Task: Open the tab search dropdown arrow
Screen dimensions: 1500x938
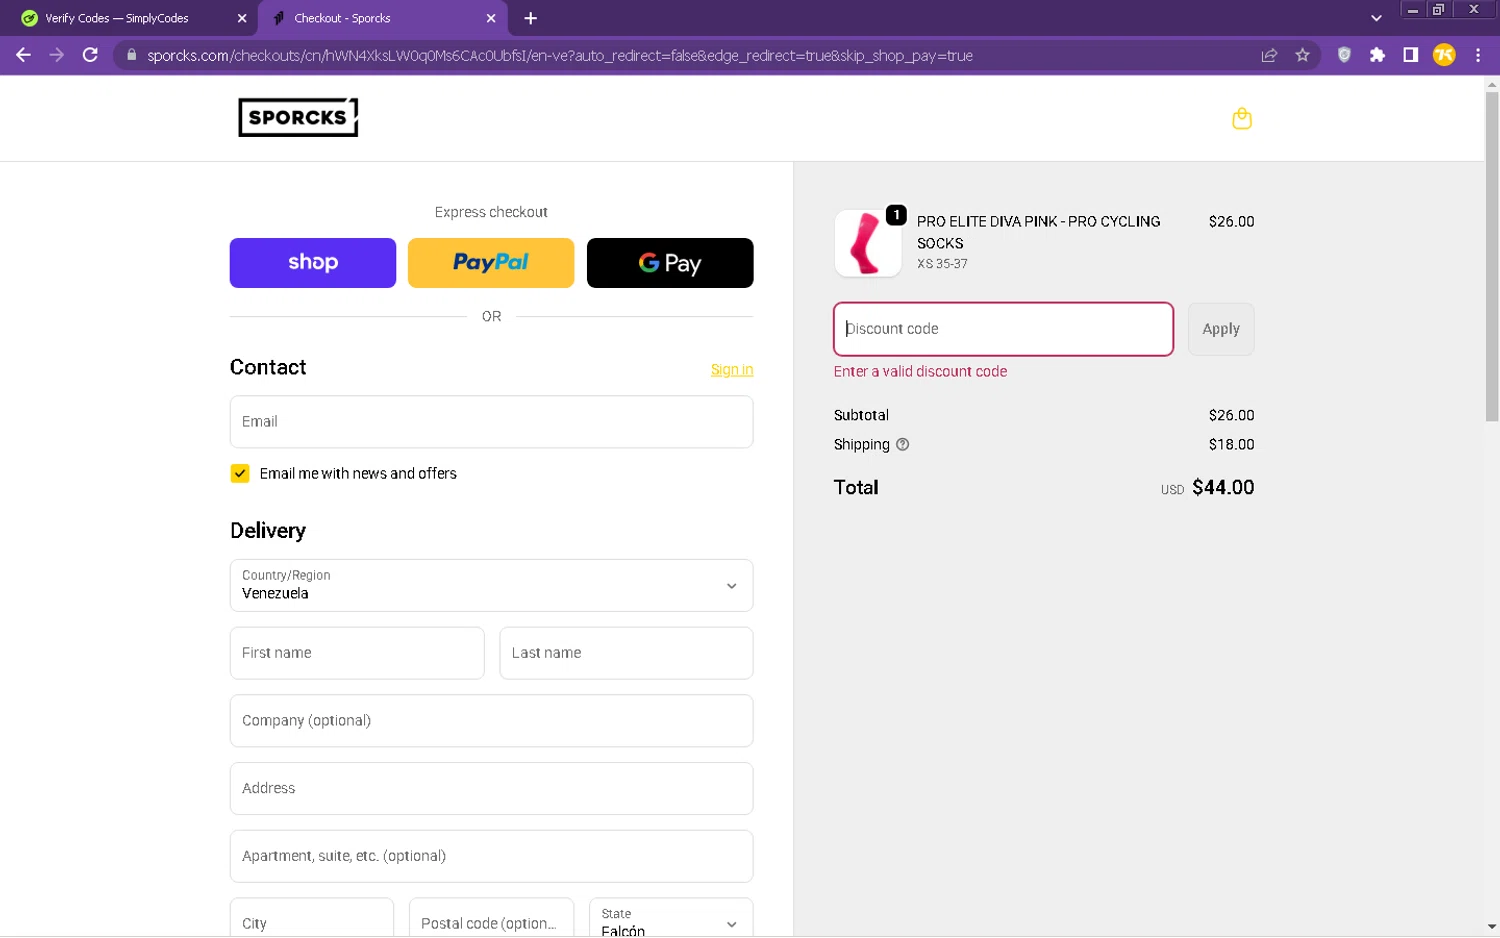Action: click(1376, 18)
